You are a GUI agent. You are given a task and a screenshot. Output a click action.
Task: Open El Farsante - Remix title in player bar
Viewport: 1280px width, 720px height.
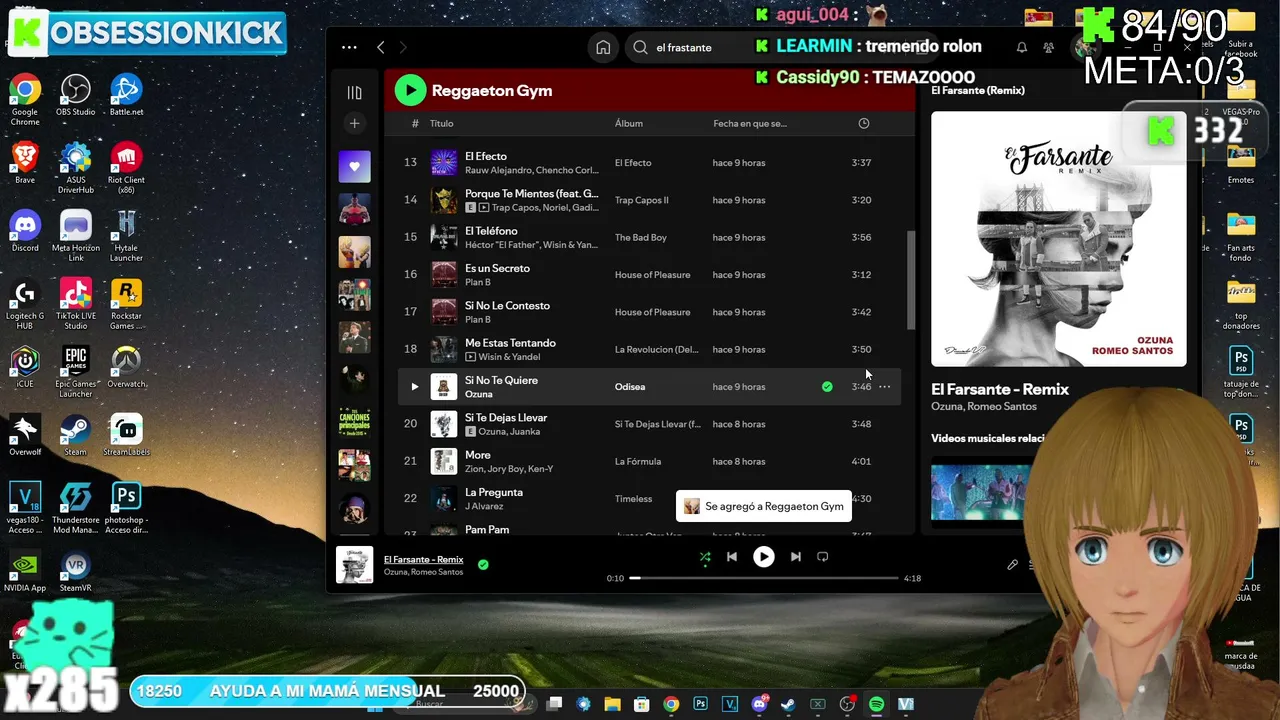click(424, 560)
